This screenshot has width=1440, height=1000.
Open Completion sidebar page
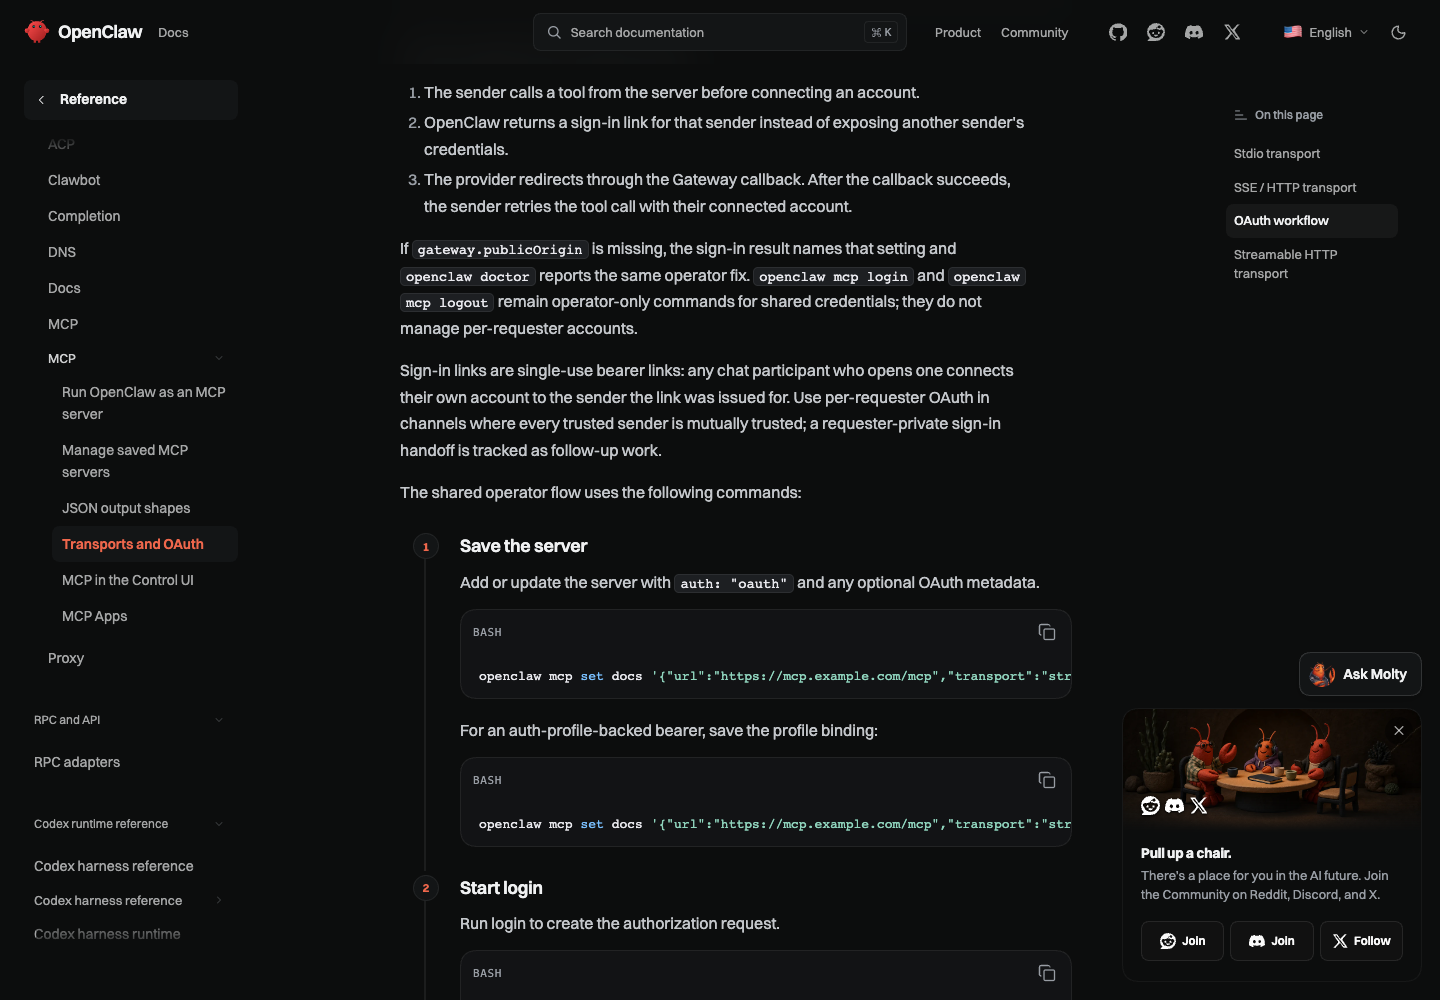[84, 216]
